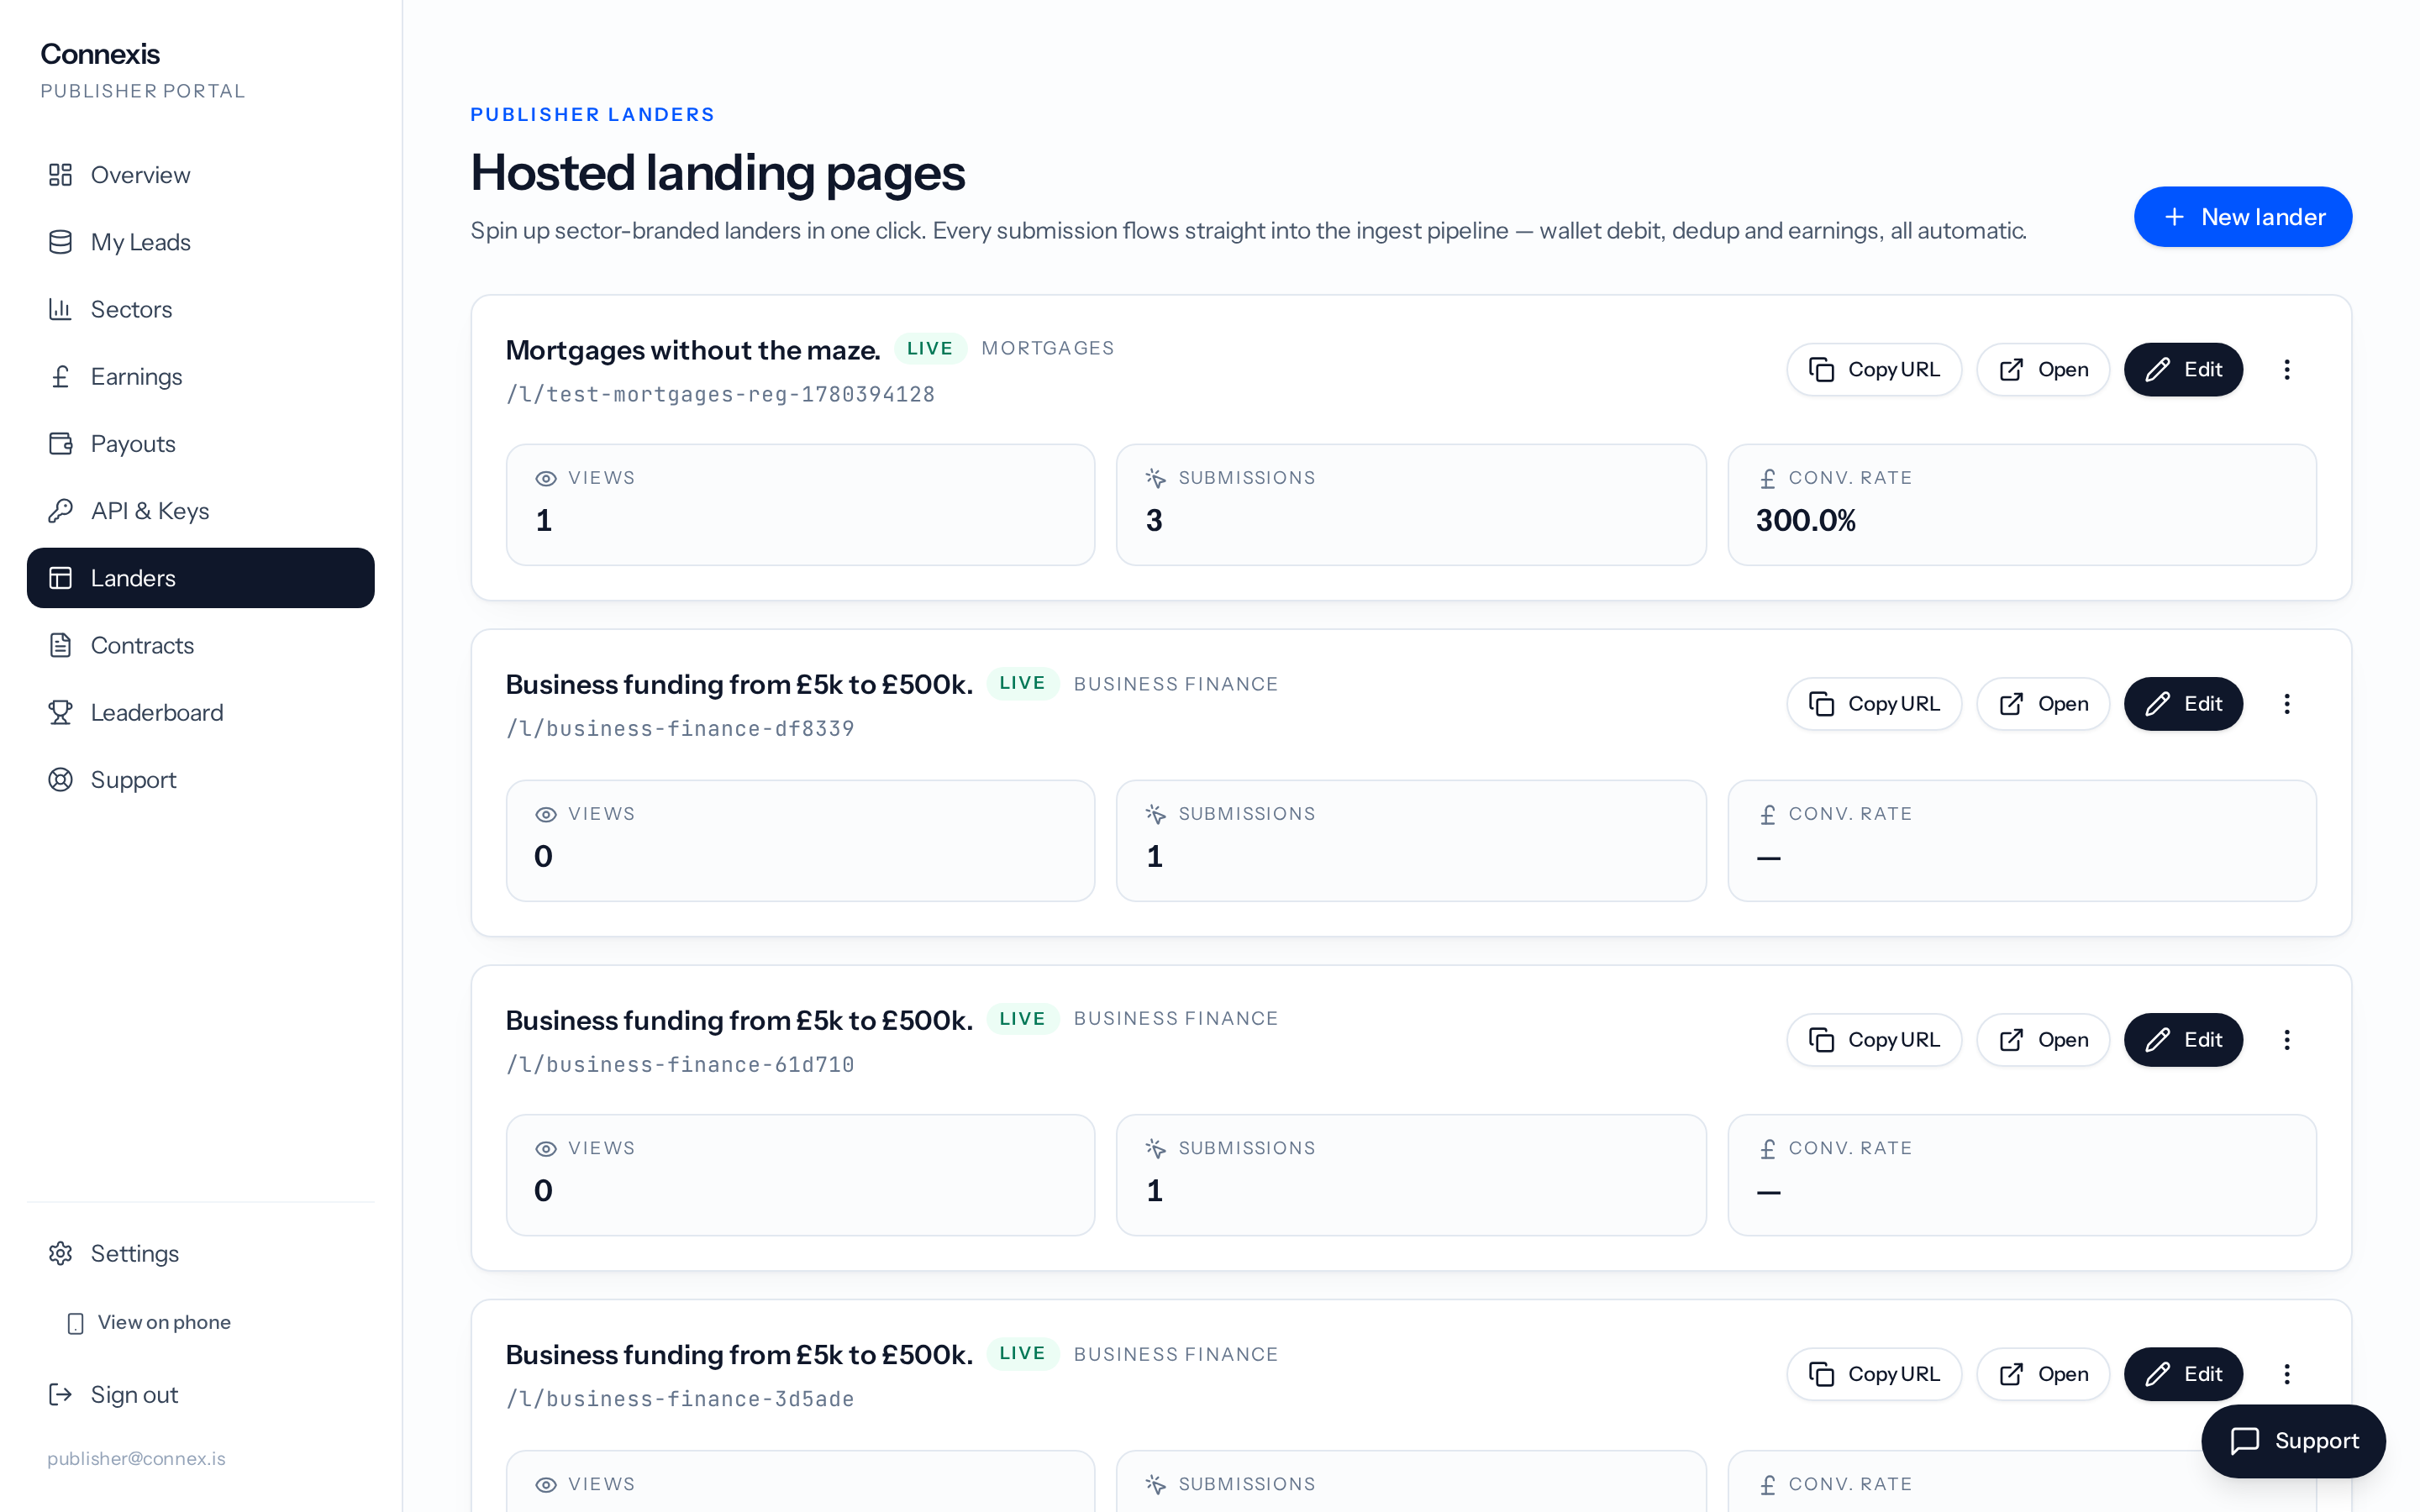
Task: Copy URL icon for business-finance-61d710 lander
Action: click(x=1821, y=1040)
